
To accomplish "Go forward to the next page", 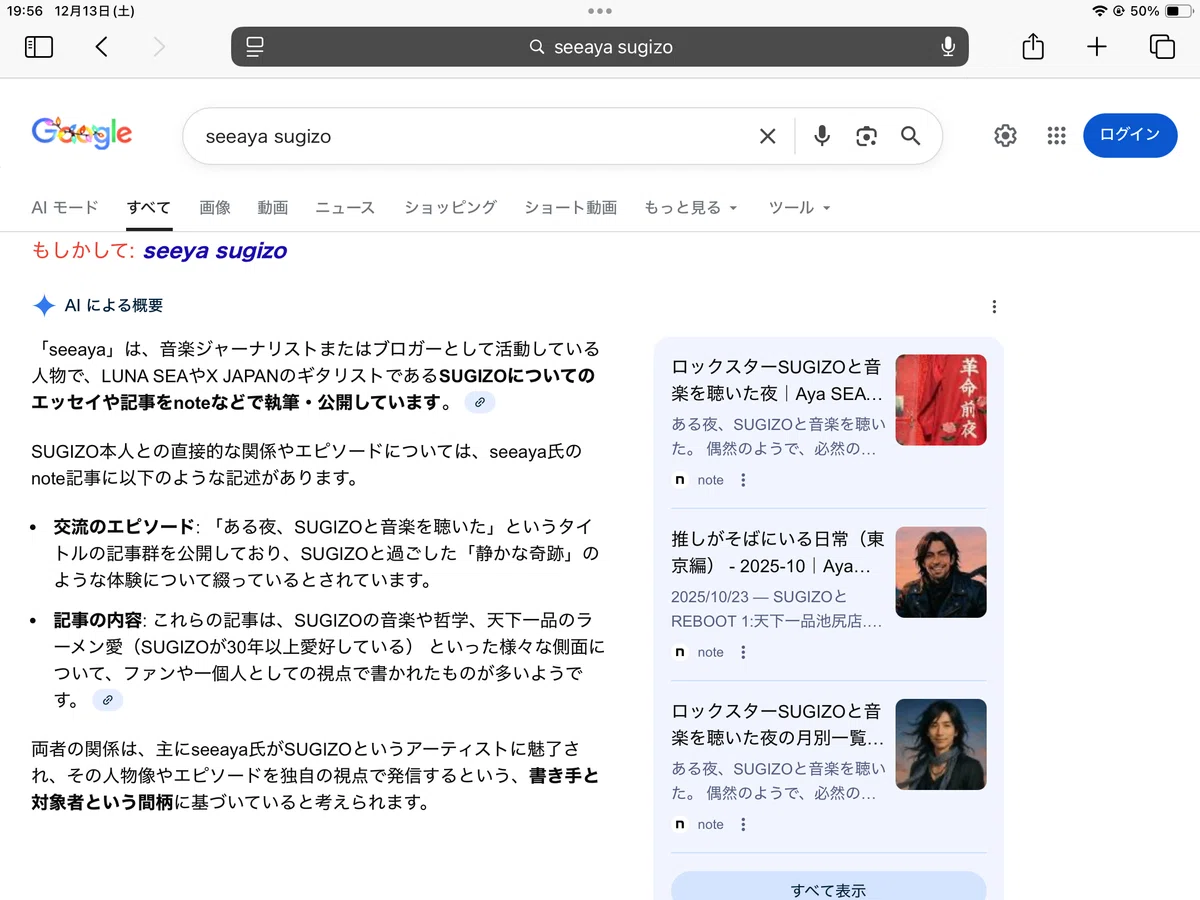I will pyautogui.click(x=159, y=47).
